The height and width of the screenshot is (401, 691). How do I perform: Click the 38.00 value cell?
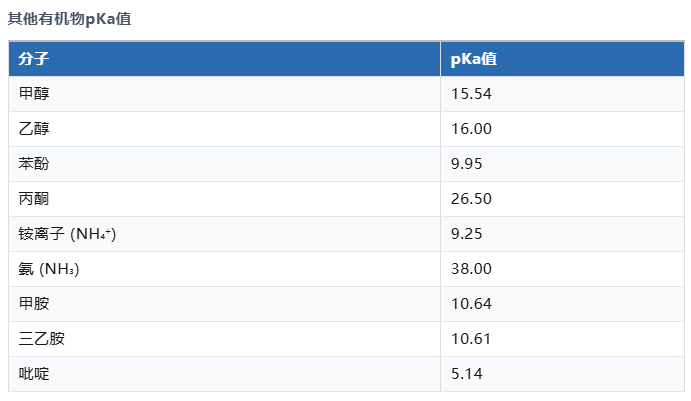[x=471, y=269]
